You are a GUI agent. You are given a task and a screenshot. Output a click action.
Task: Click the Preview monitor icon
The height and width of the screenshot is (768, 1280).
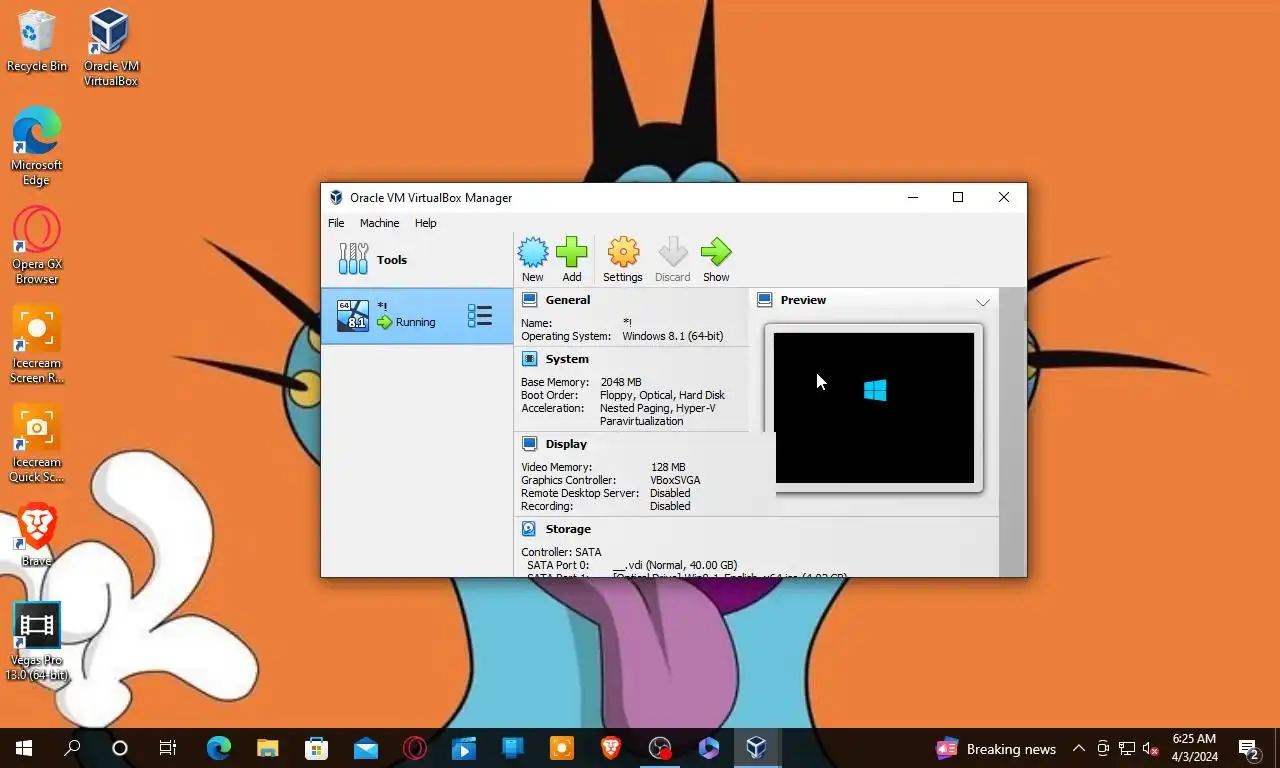pyautogui.click(x=765, y=300)
